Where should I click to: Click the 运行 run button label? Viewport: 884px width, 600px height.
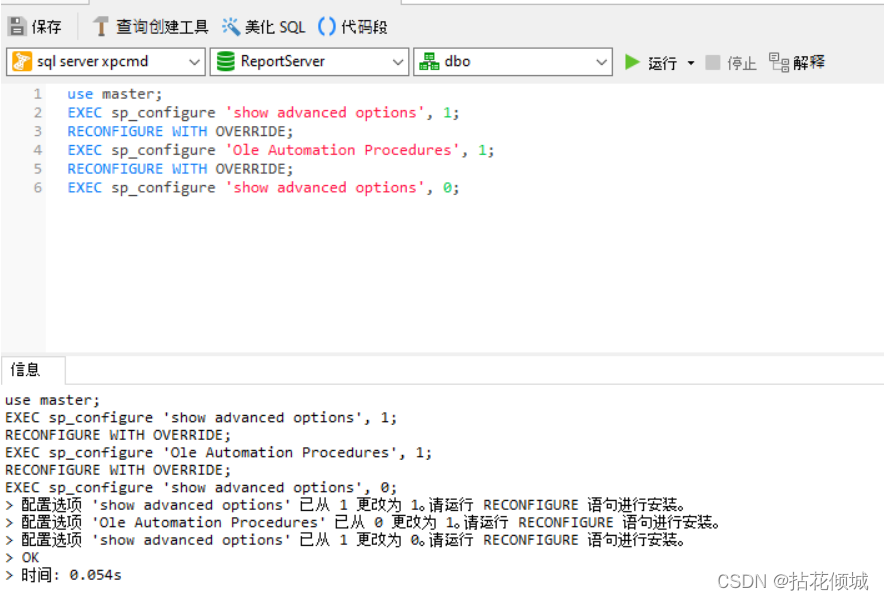(x=660, y=61)
